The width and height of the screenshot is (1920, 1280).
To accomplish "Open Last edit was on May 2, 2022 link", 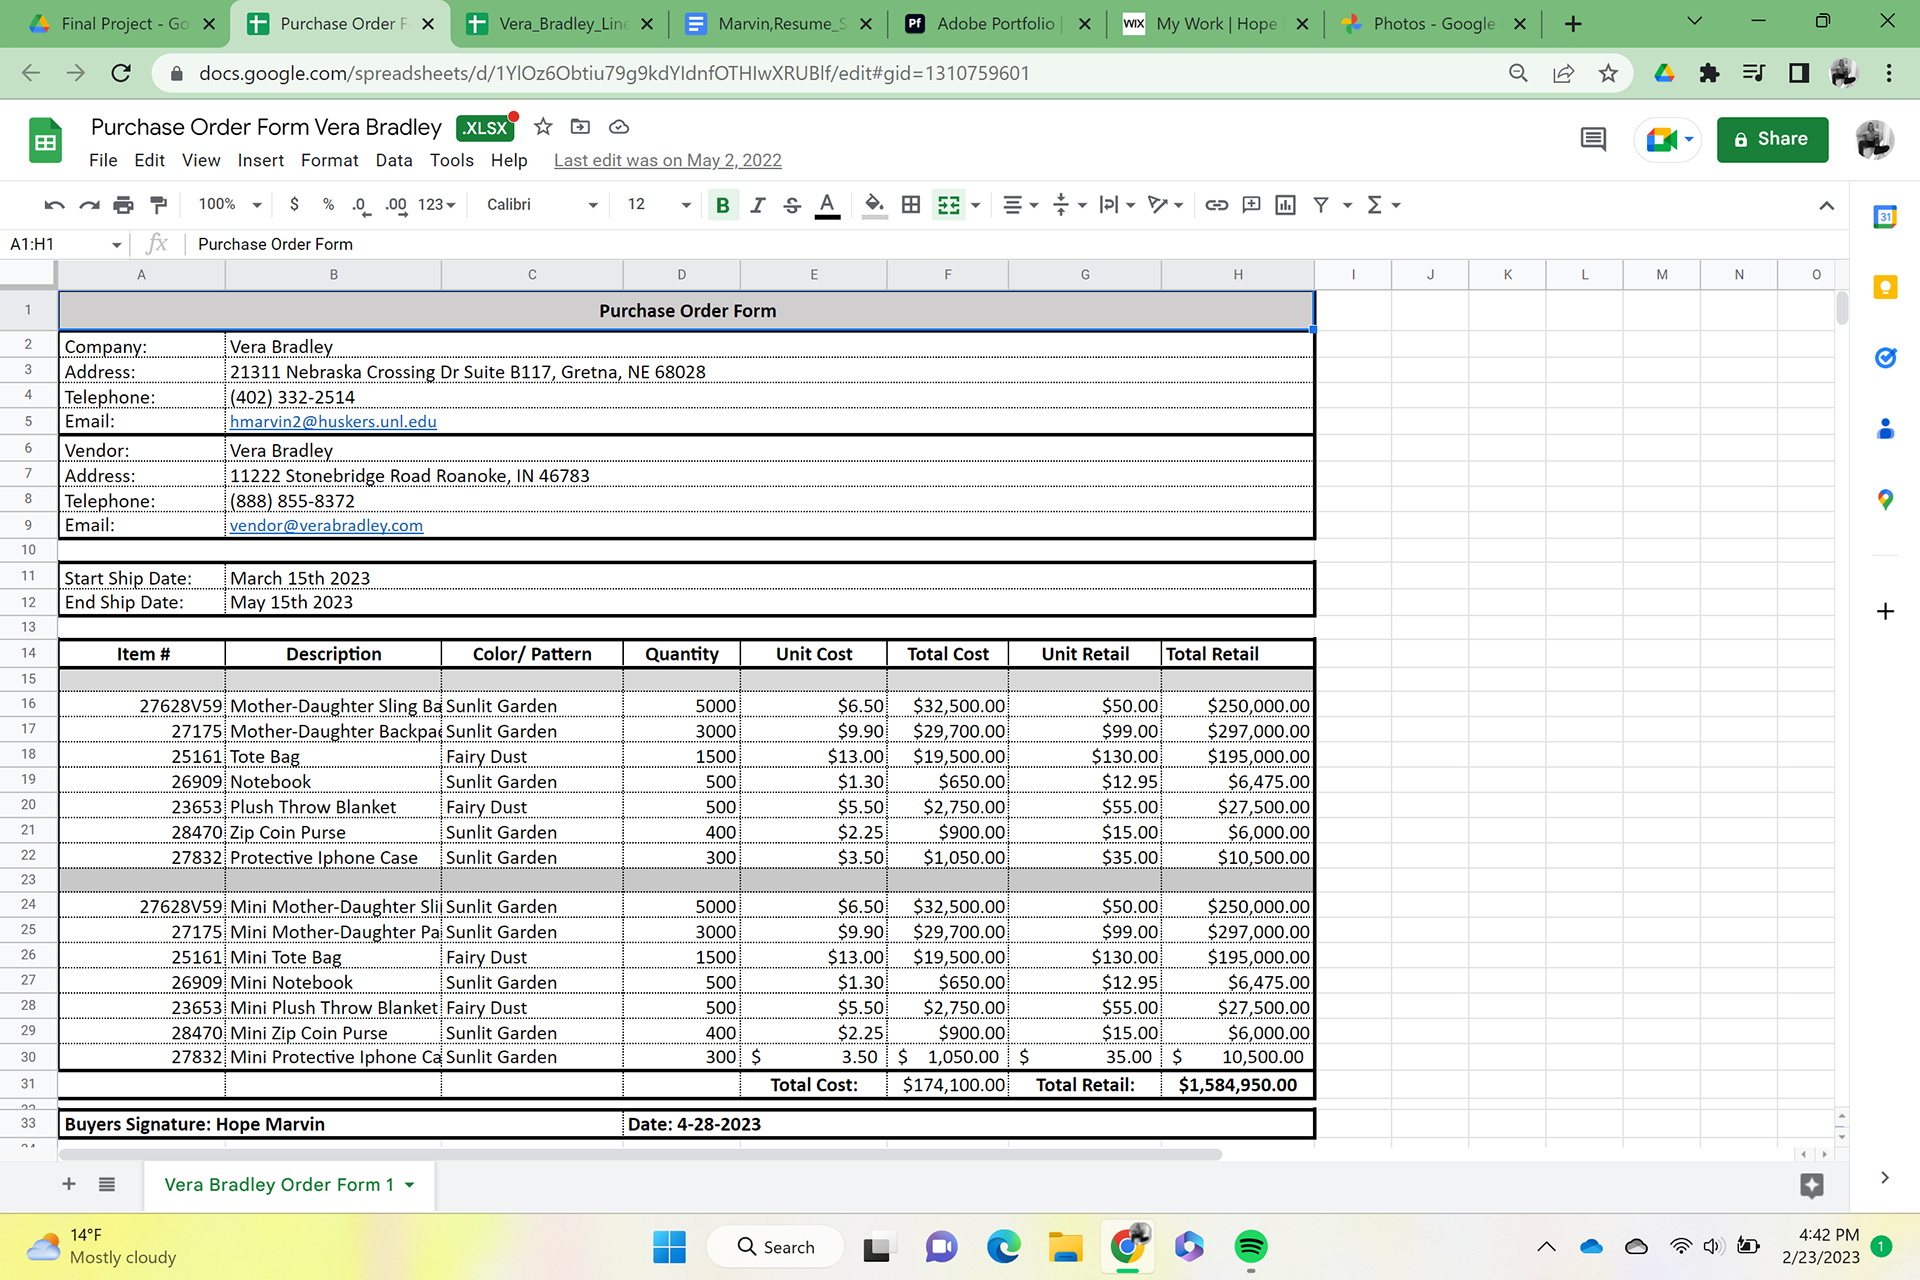I will coord(667,160).
